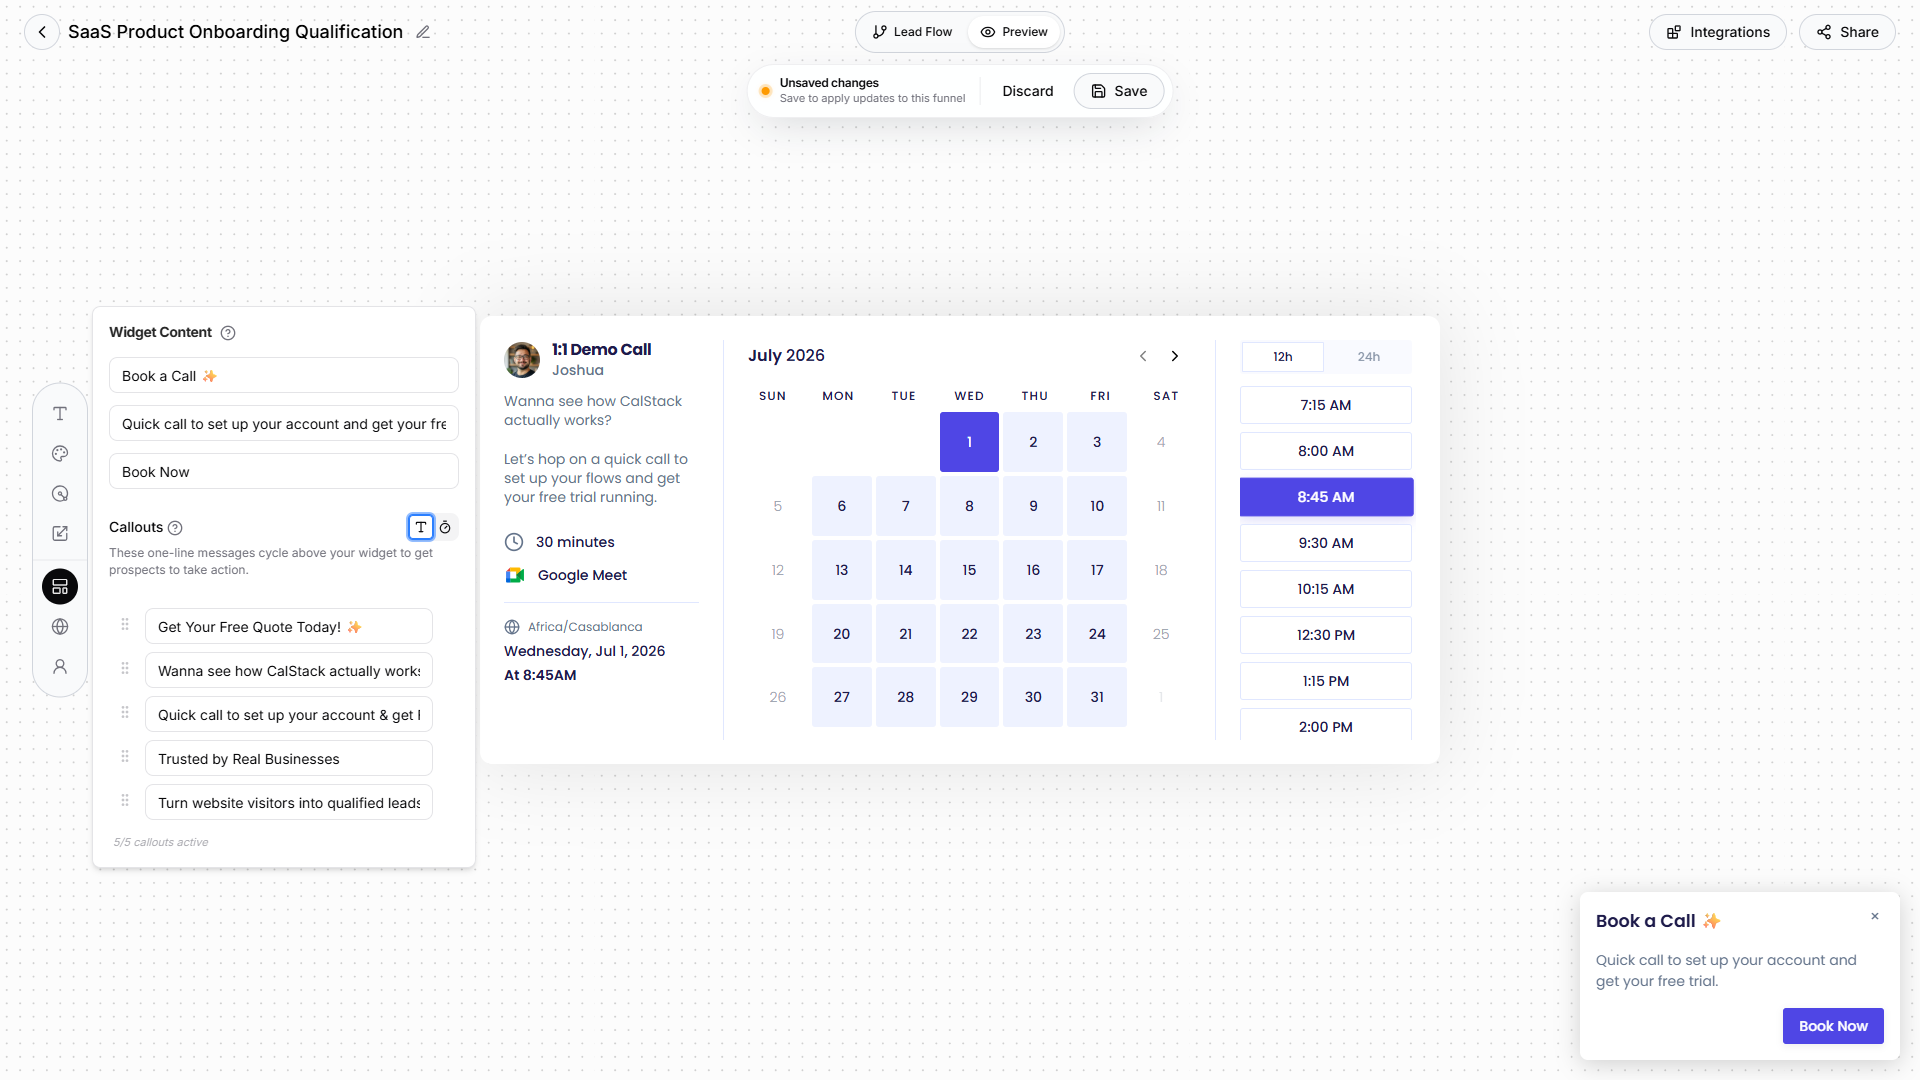This screenshot has height=1080, width=1920.
Task: Select July 3 in the calendar
Action: [1097, 442]
